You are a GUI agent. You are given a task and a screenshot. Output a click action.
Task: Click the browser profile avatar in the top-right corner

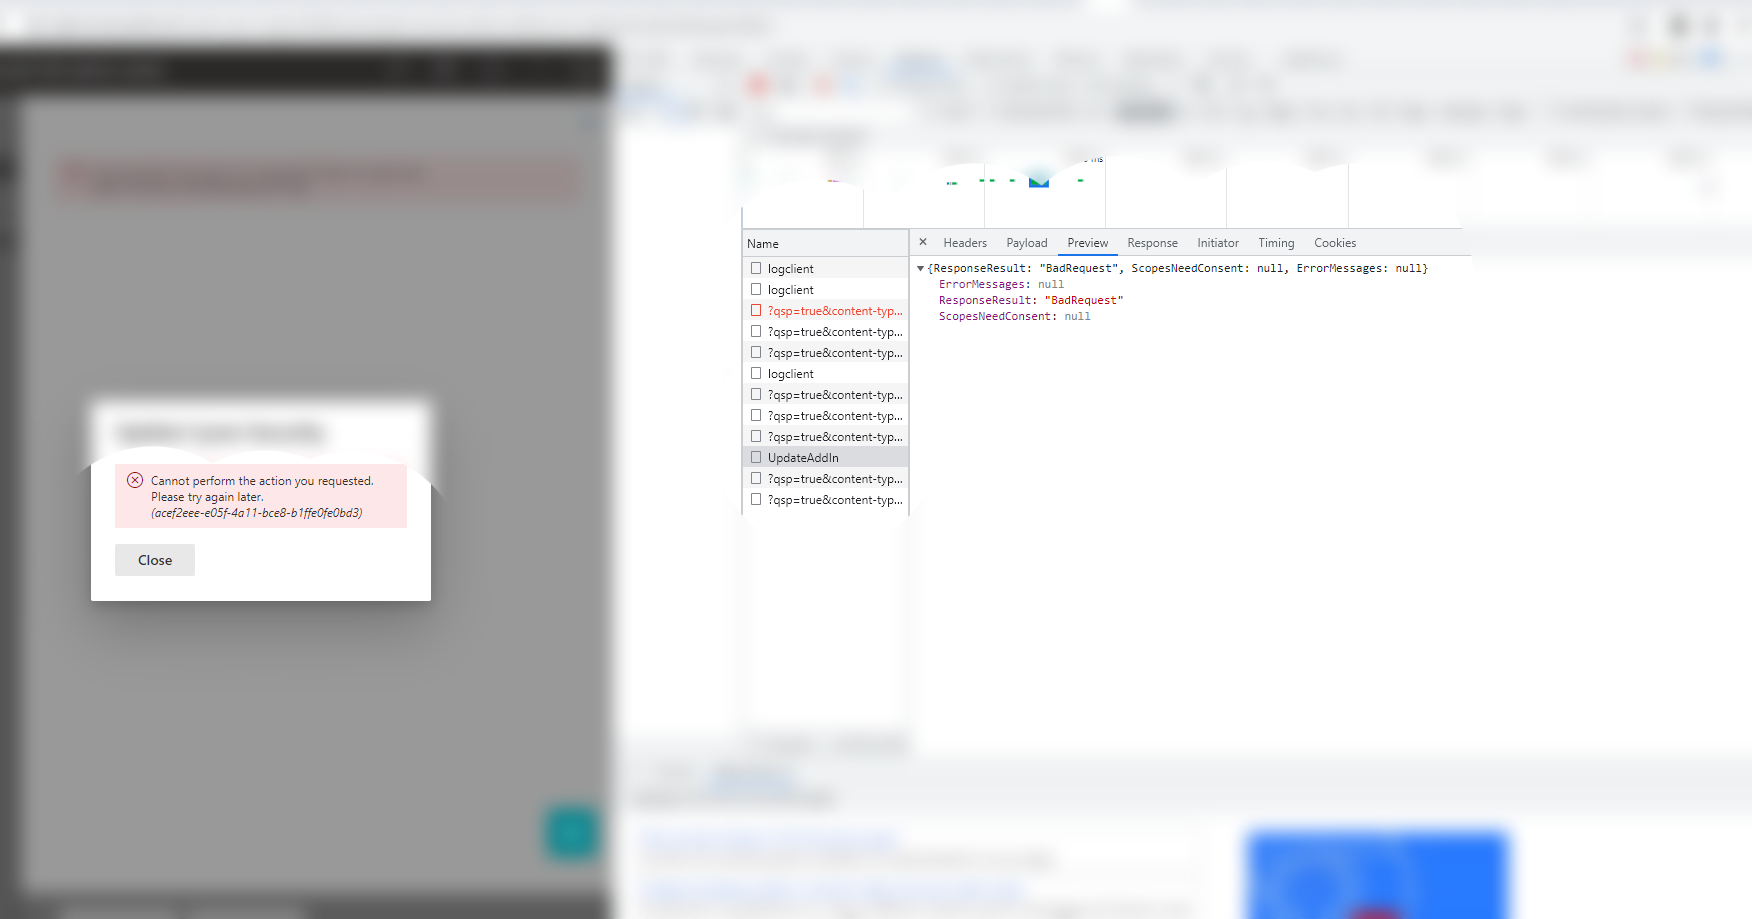point(1678,26)
